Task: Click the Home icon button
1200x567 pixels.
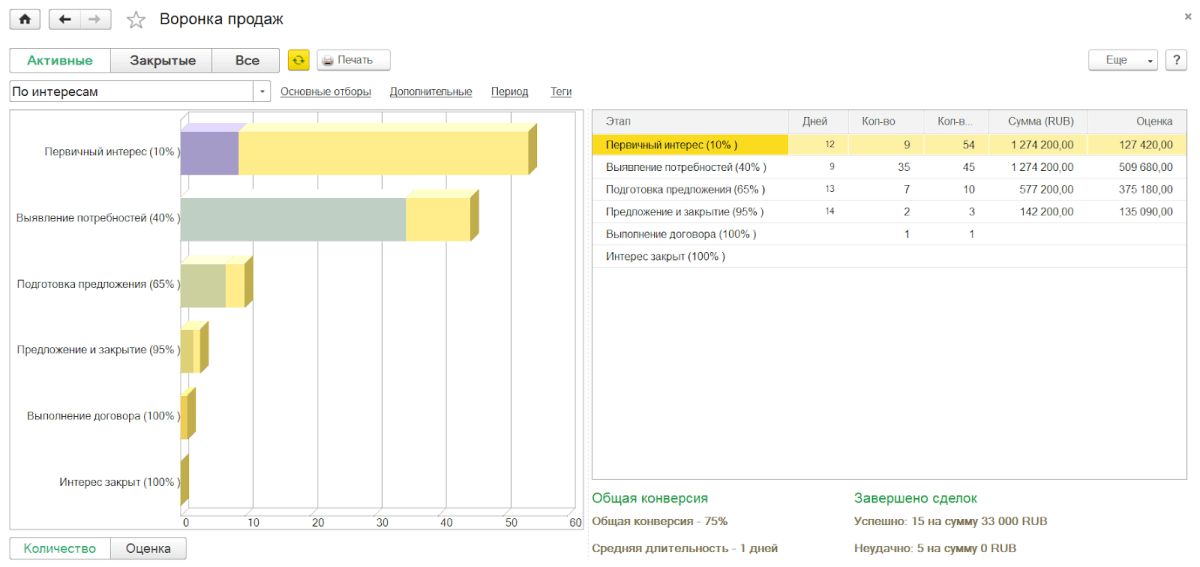Action: coord(25,19)
